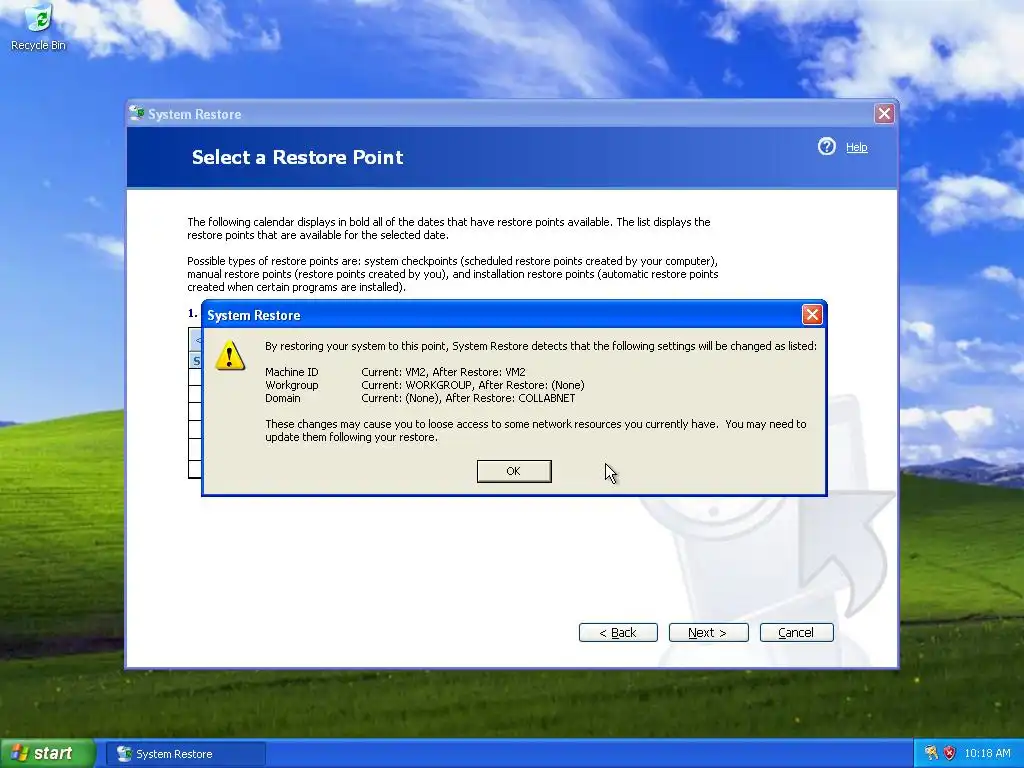Open the Recycle Bin desktop icon
This screenshot has height=768, width=1024.
point(39,27)
